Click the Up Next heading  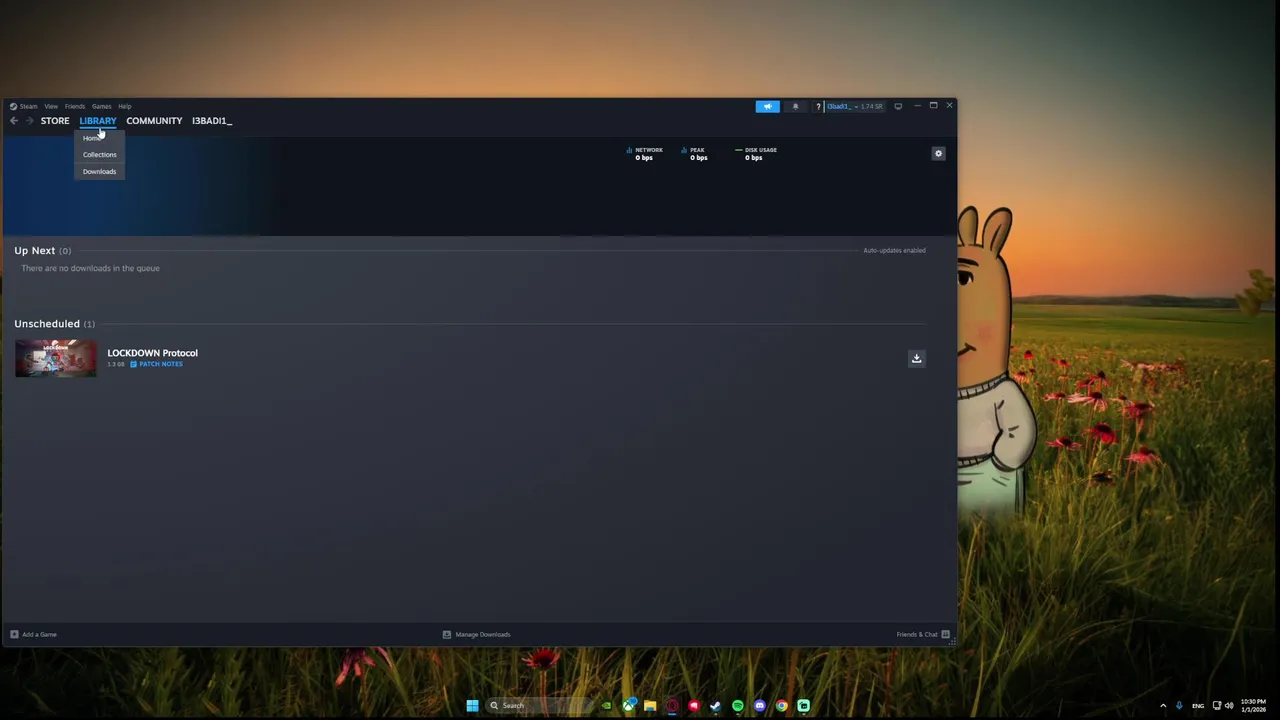(34, 251)
